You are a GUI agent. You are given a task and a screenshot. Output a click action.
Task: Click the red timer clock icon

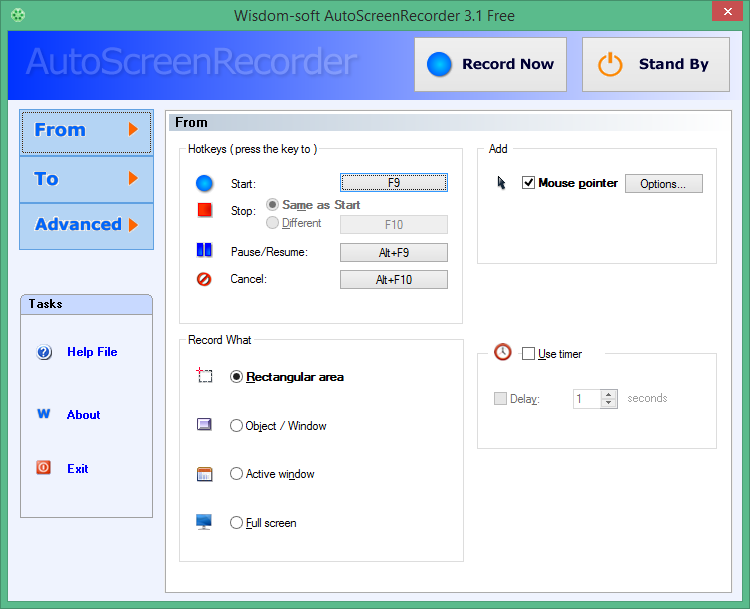(x=502, y=352)
